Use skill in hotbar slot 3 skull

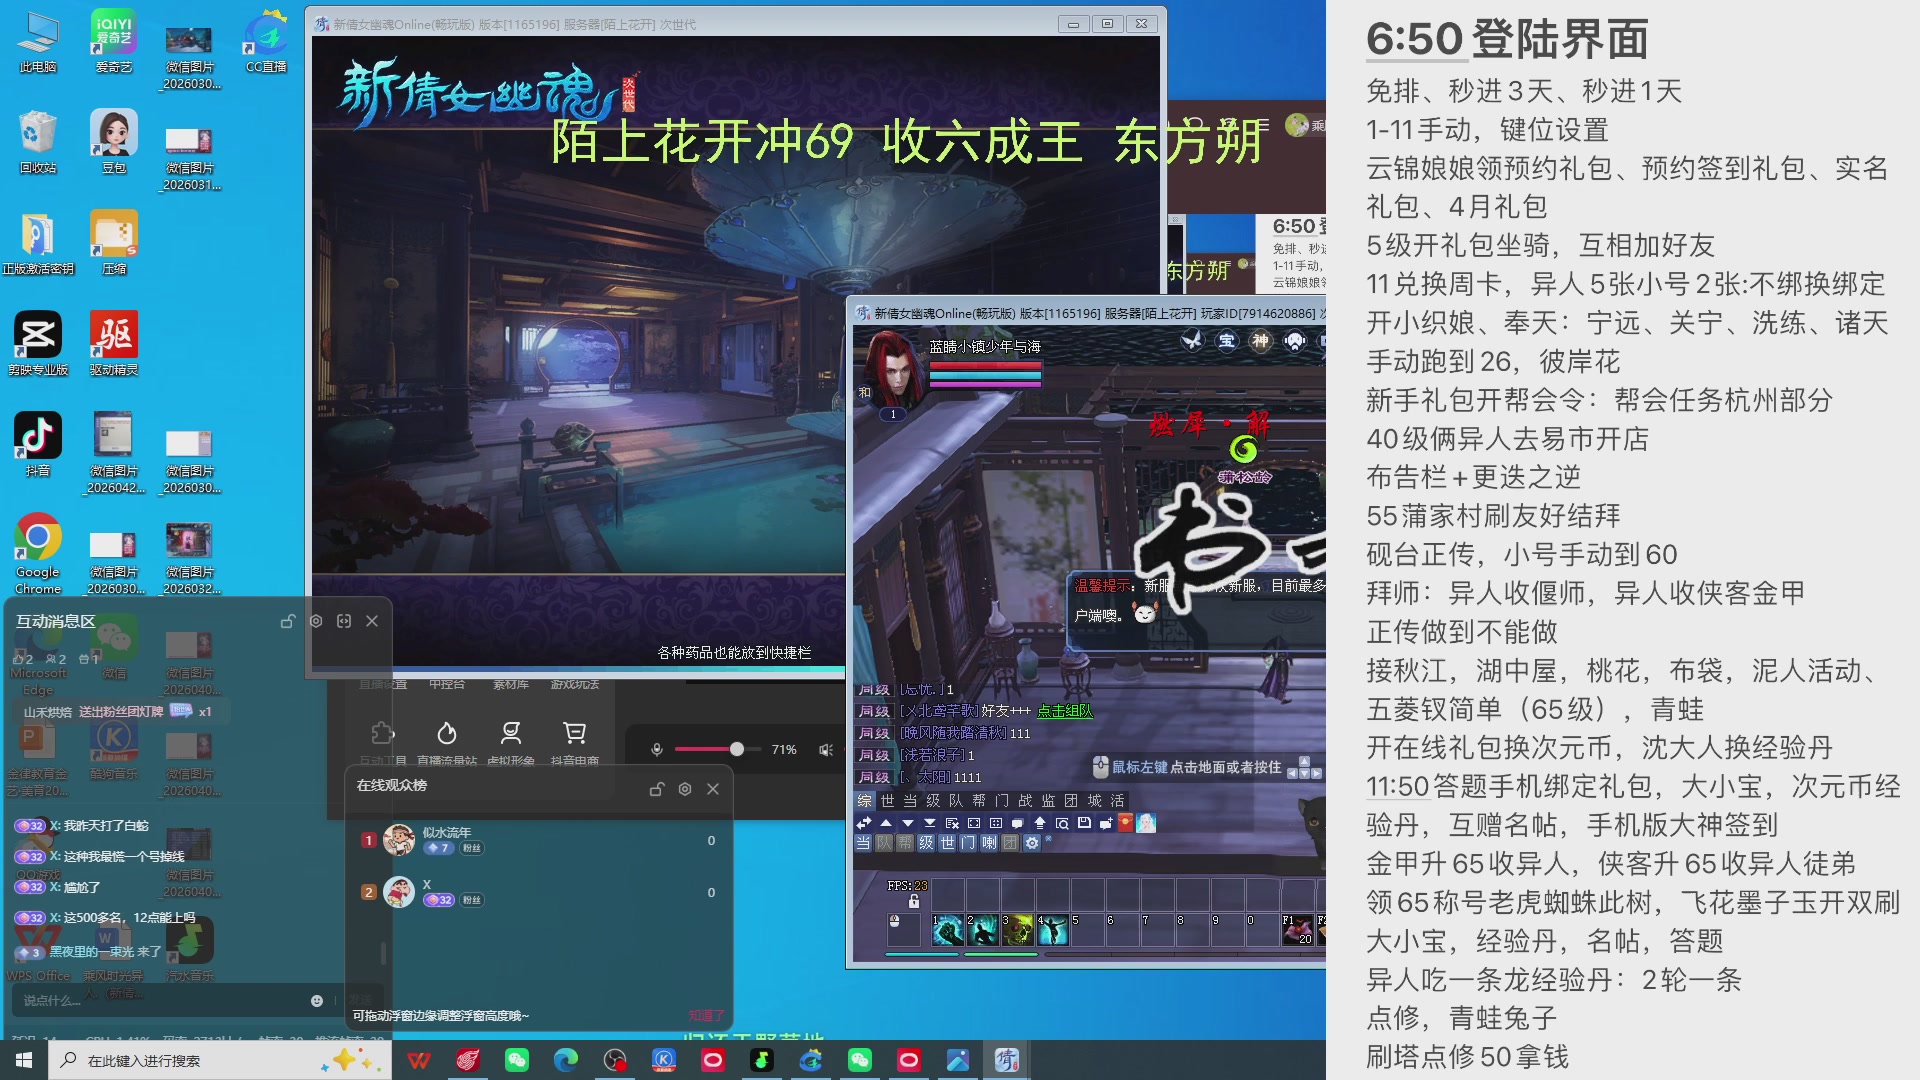tap(1018, 931)
